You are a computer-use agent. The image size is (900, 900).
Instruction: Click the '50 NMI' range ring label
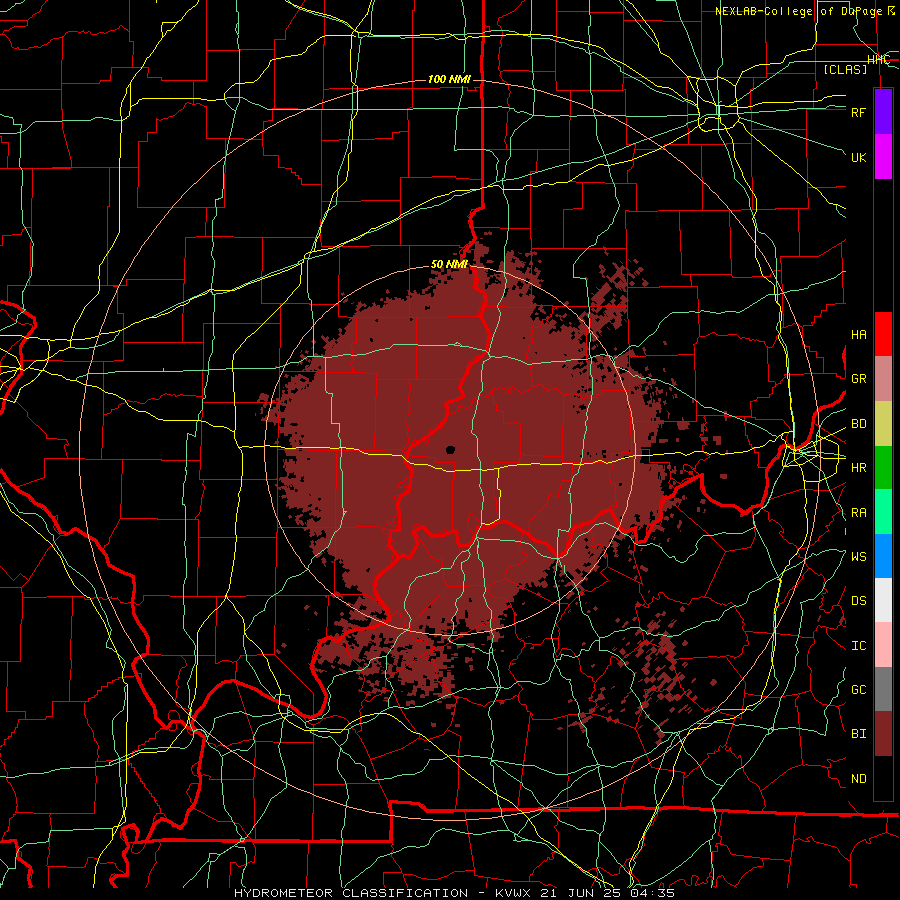click(449, 265)
